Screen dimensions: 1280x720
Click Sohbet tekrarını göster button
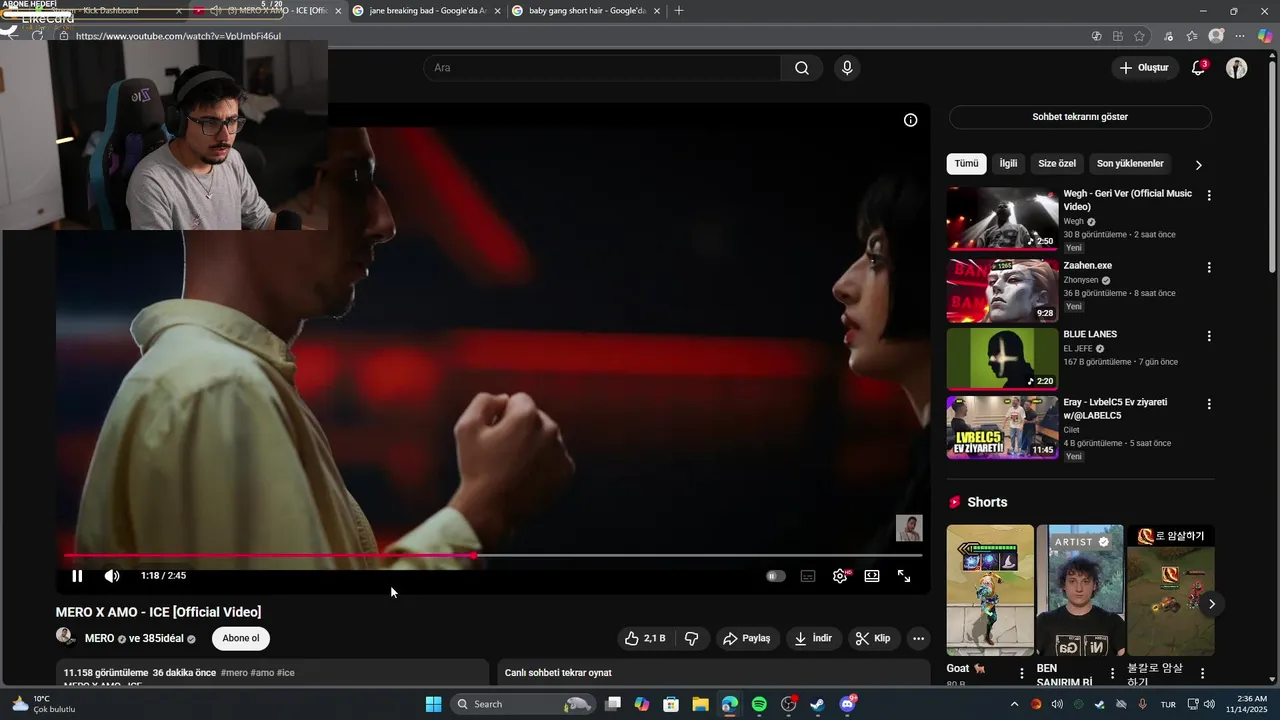(x=1080, y=117)
